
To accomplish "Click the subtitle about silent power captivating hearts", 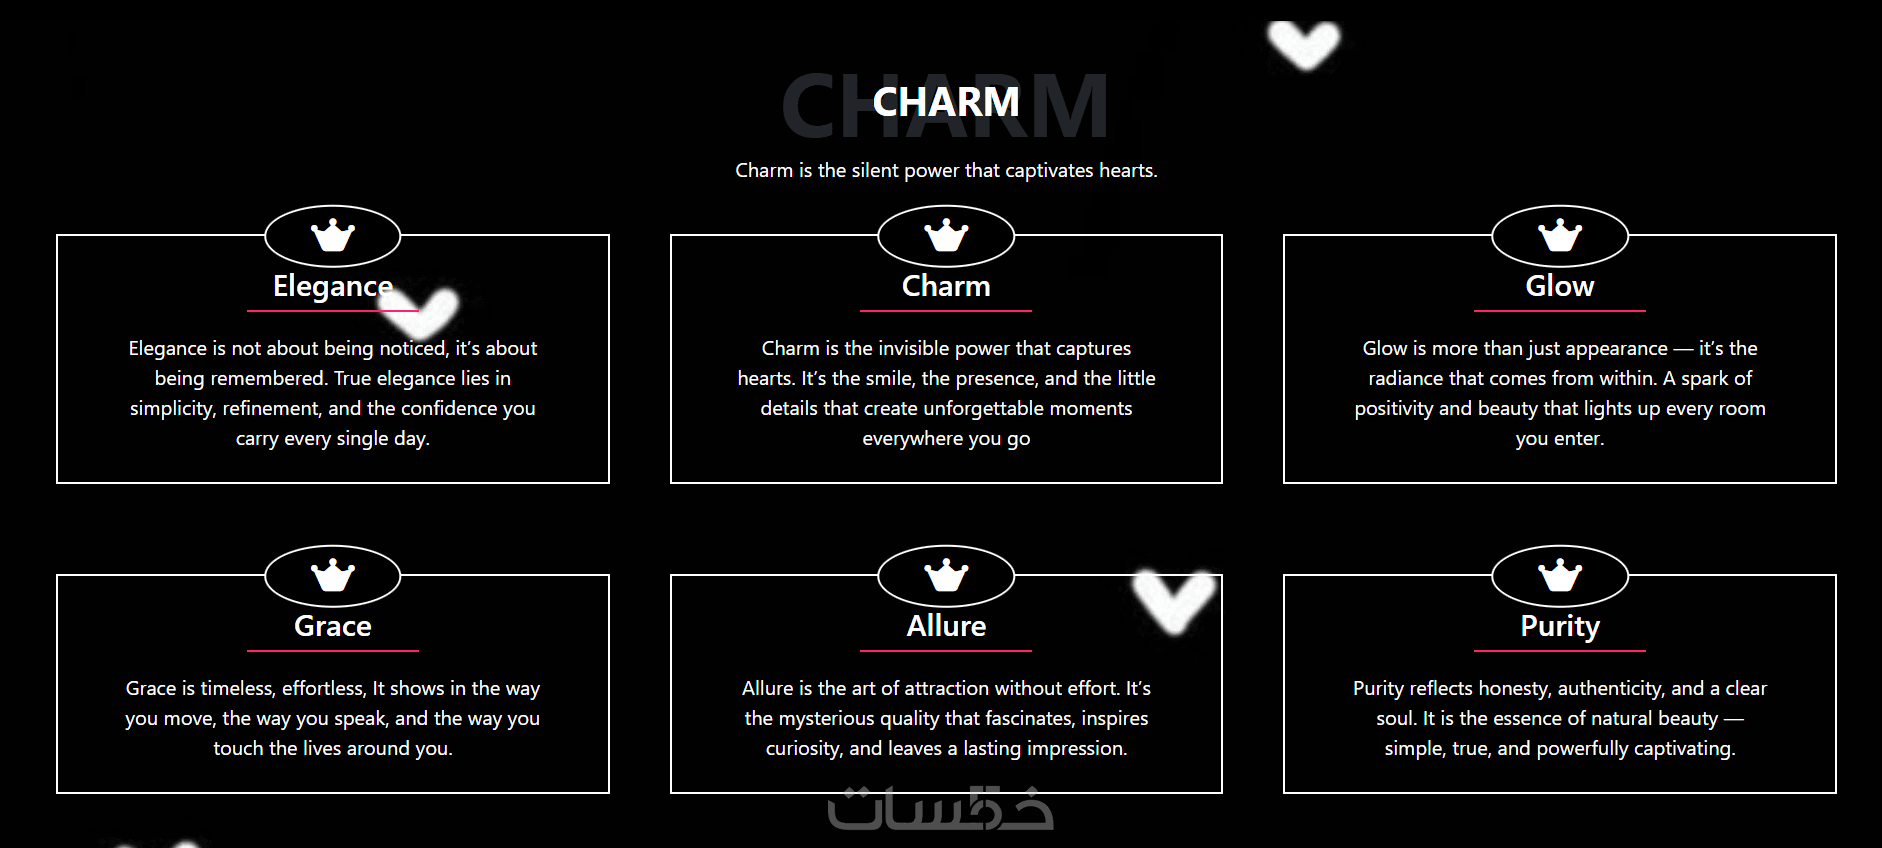I will pyautogui.click(x=946, y=170).
